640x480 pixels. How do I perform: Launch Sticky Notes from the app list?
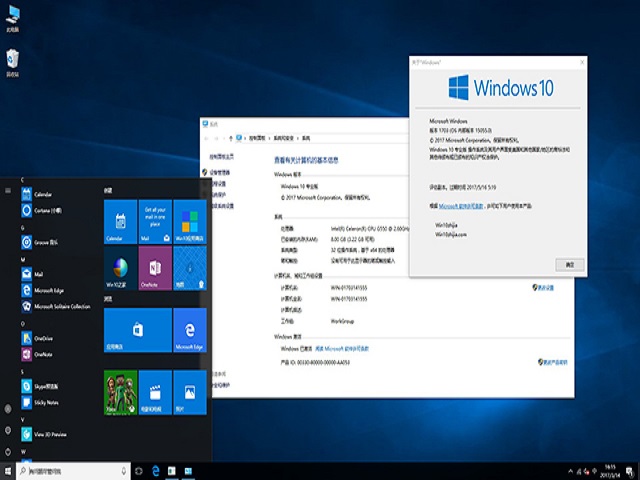(x=47, y=401)
